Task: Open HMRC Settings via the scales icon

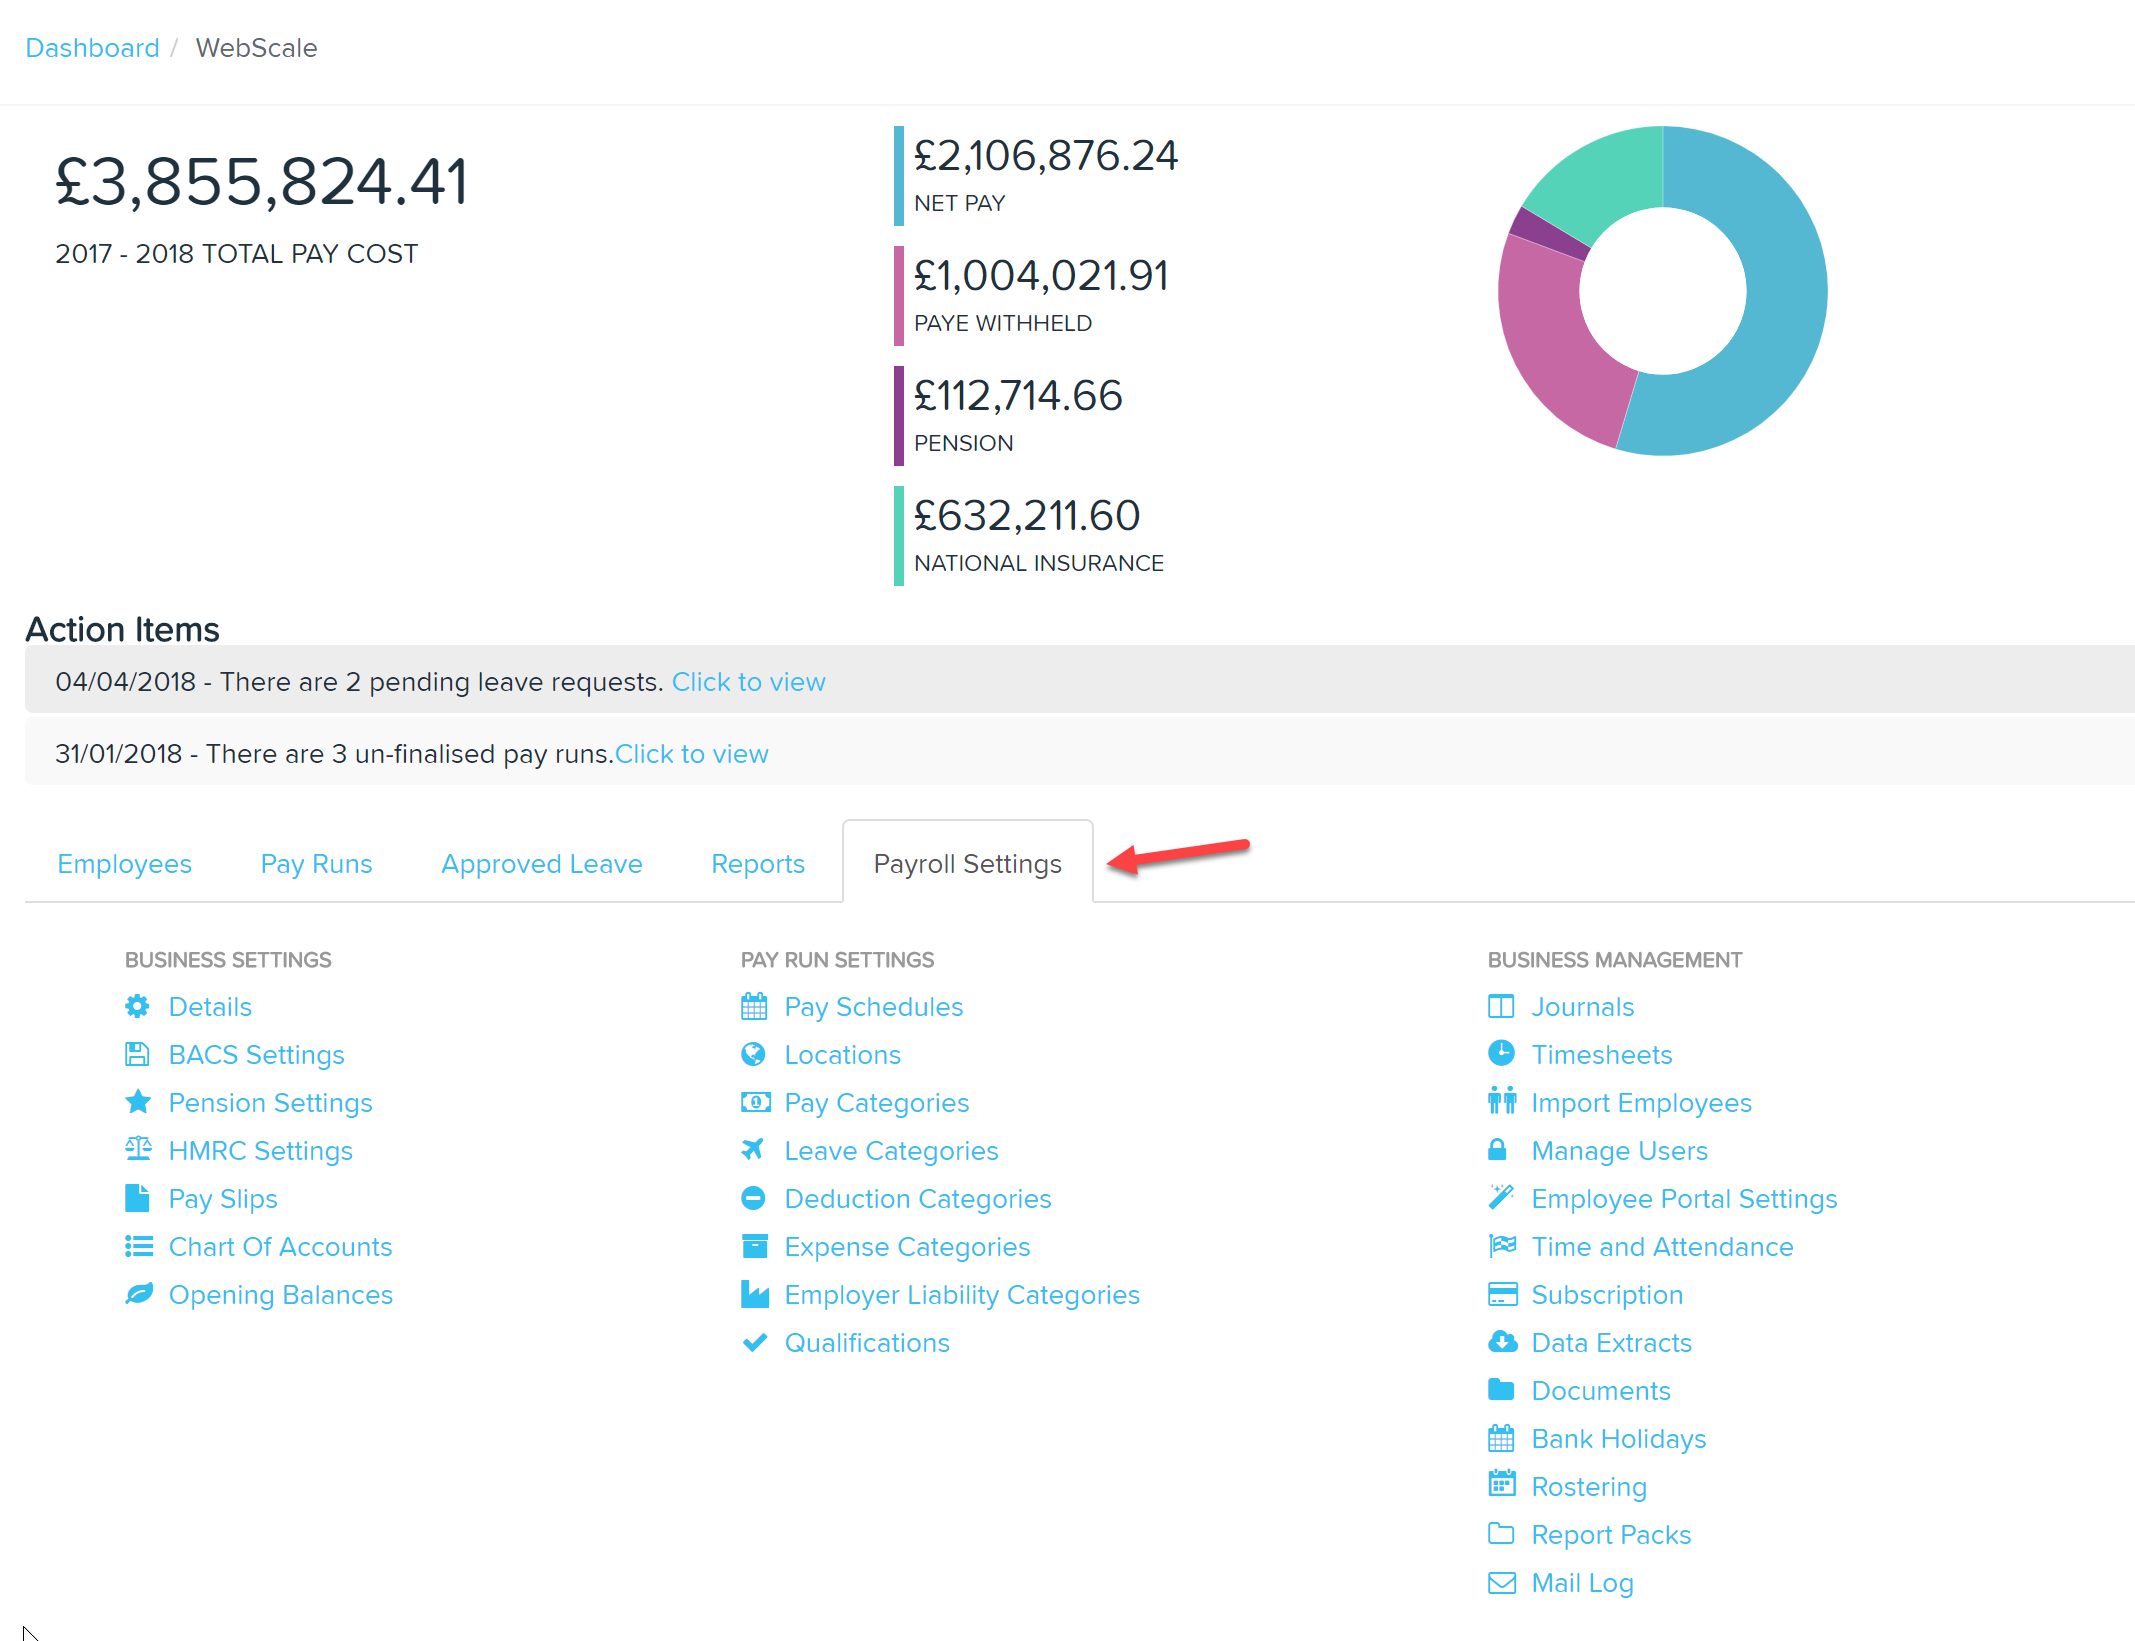Action: point(138,1149)
